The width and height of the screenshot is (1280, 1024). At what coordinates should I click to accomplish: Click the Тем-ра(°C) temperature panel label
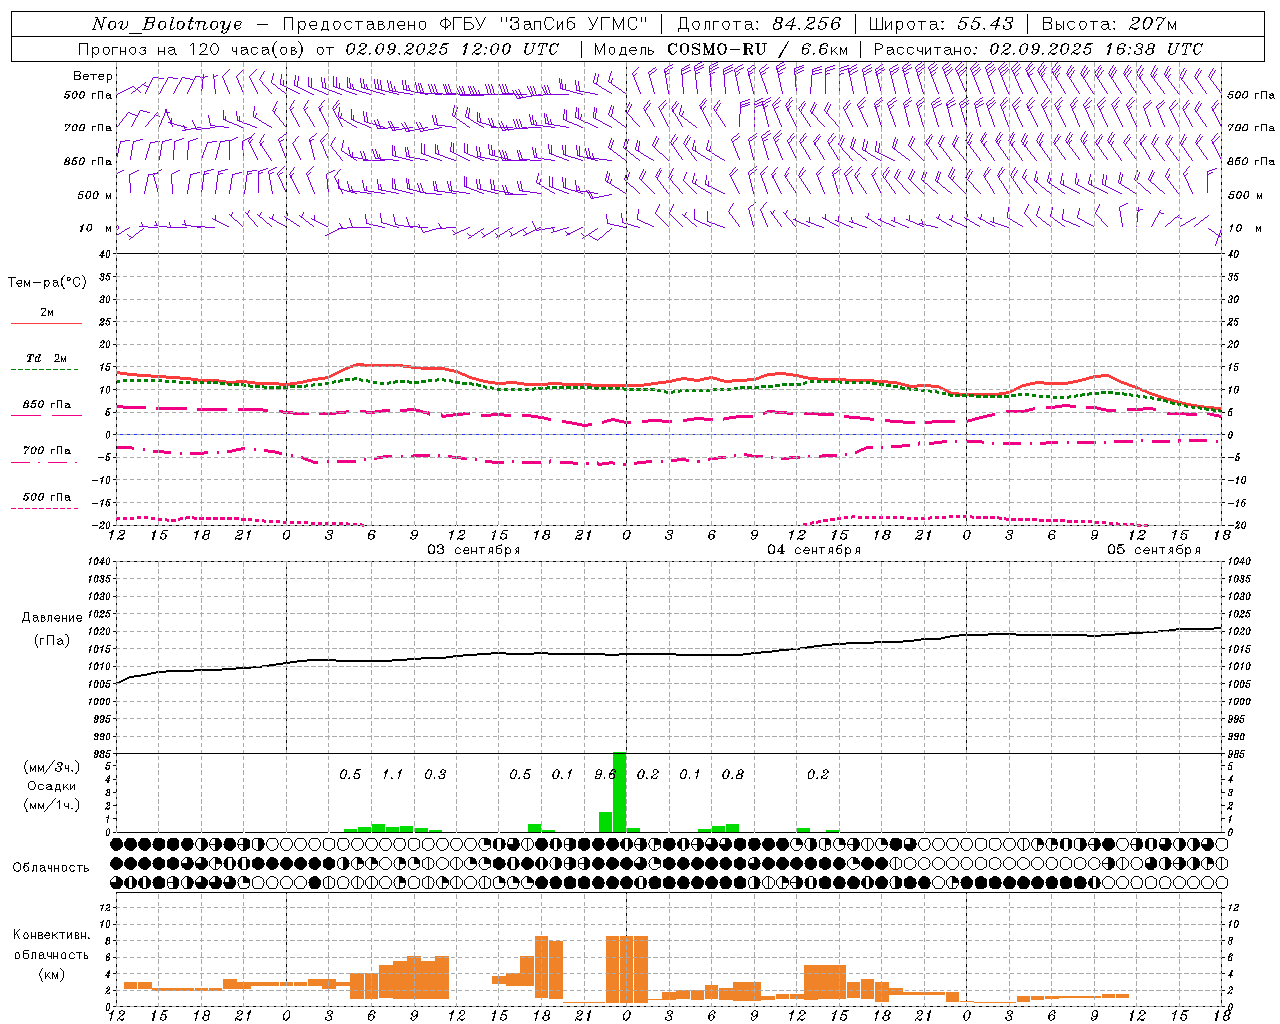(47, 283)
